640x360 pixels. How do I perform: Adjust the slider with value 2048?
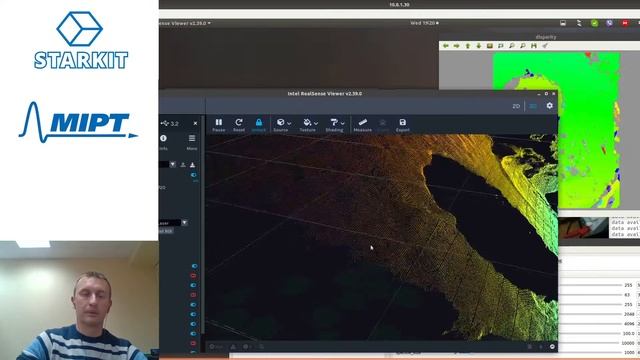(x=591, y=314)
